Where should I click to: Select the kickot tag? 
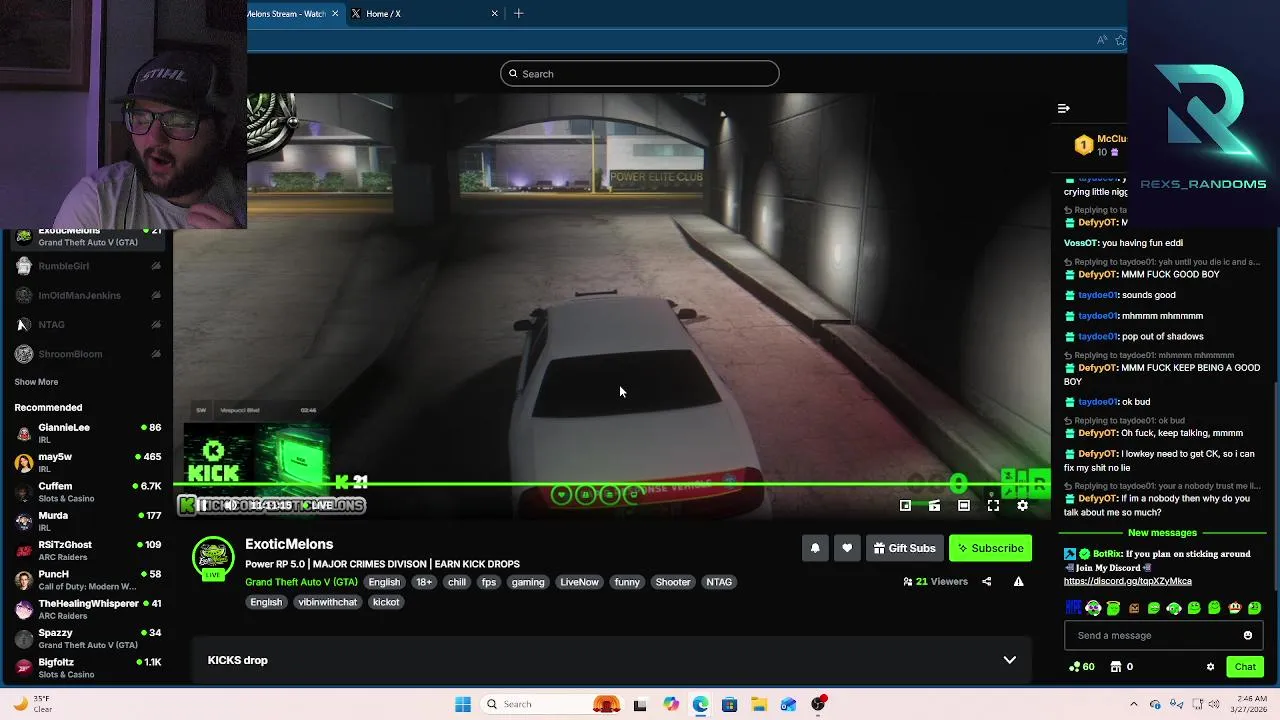click(x=386, y=602)
